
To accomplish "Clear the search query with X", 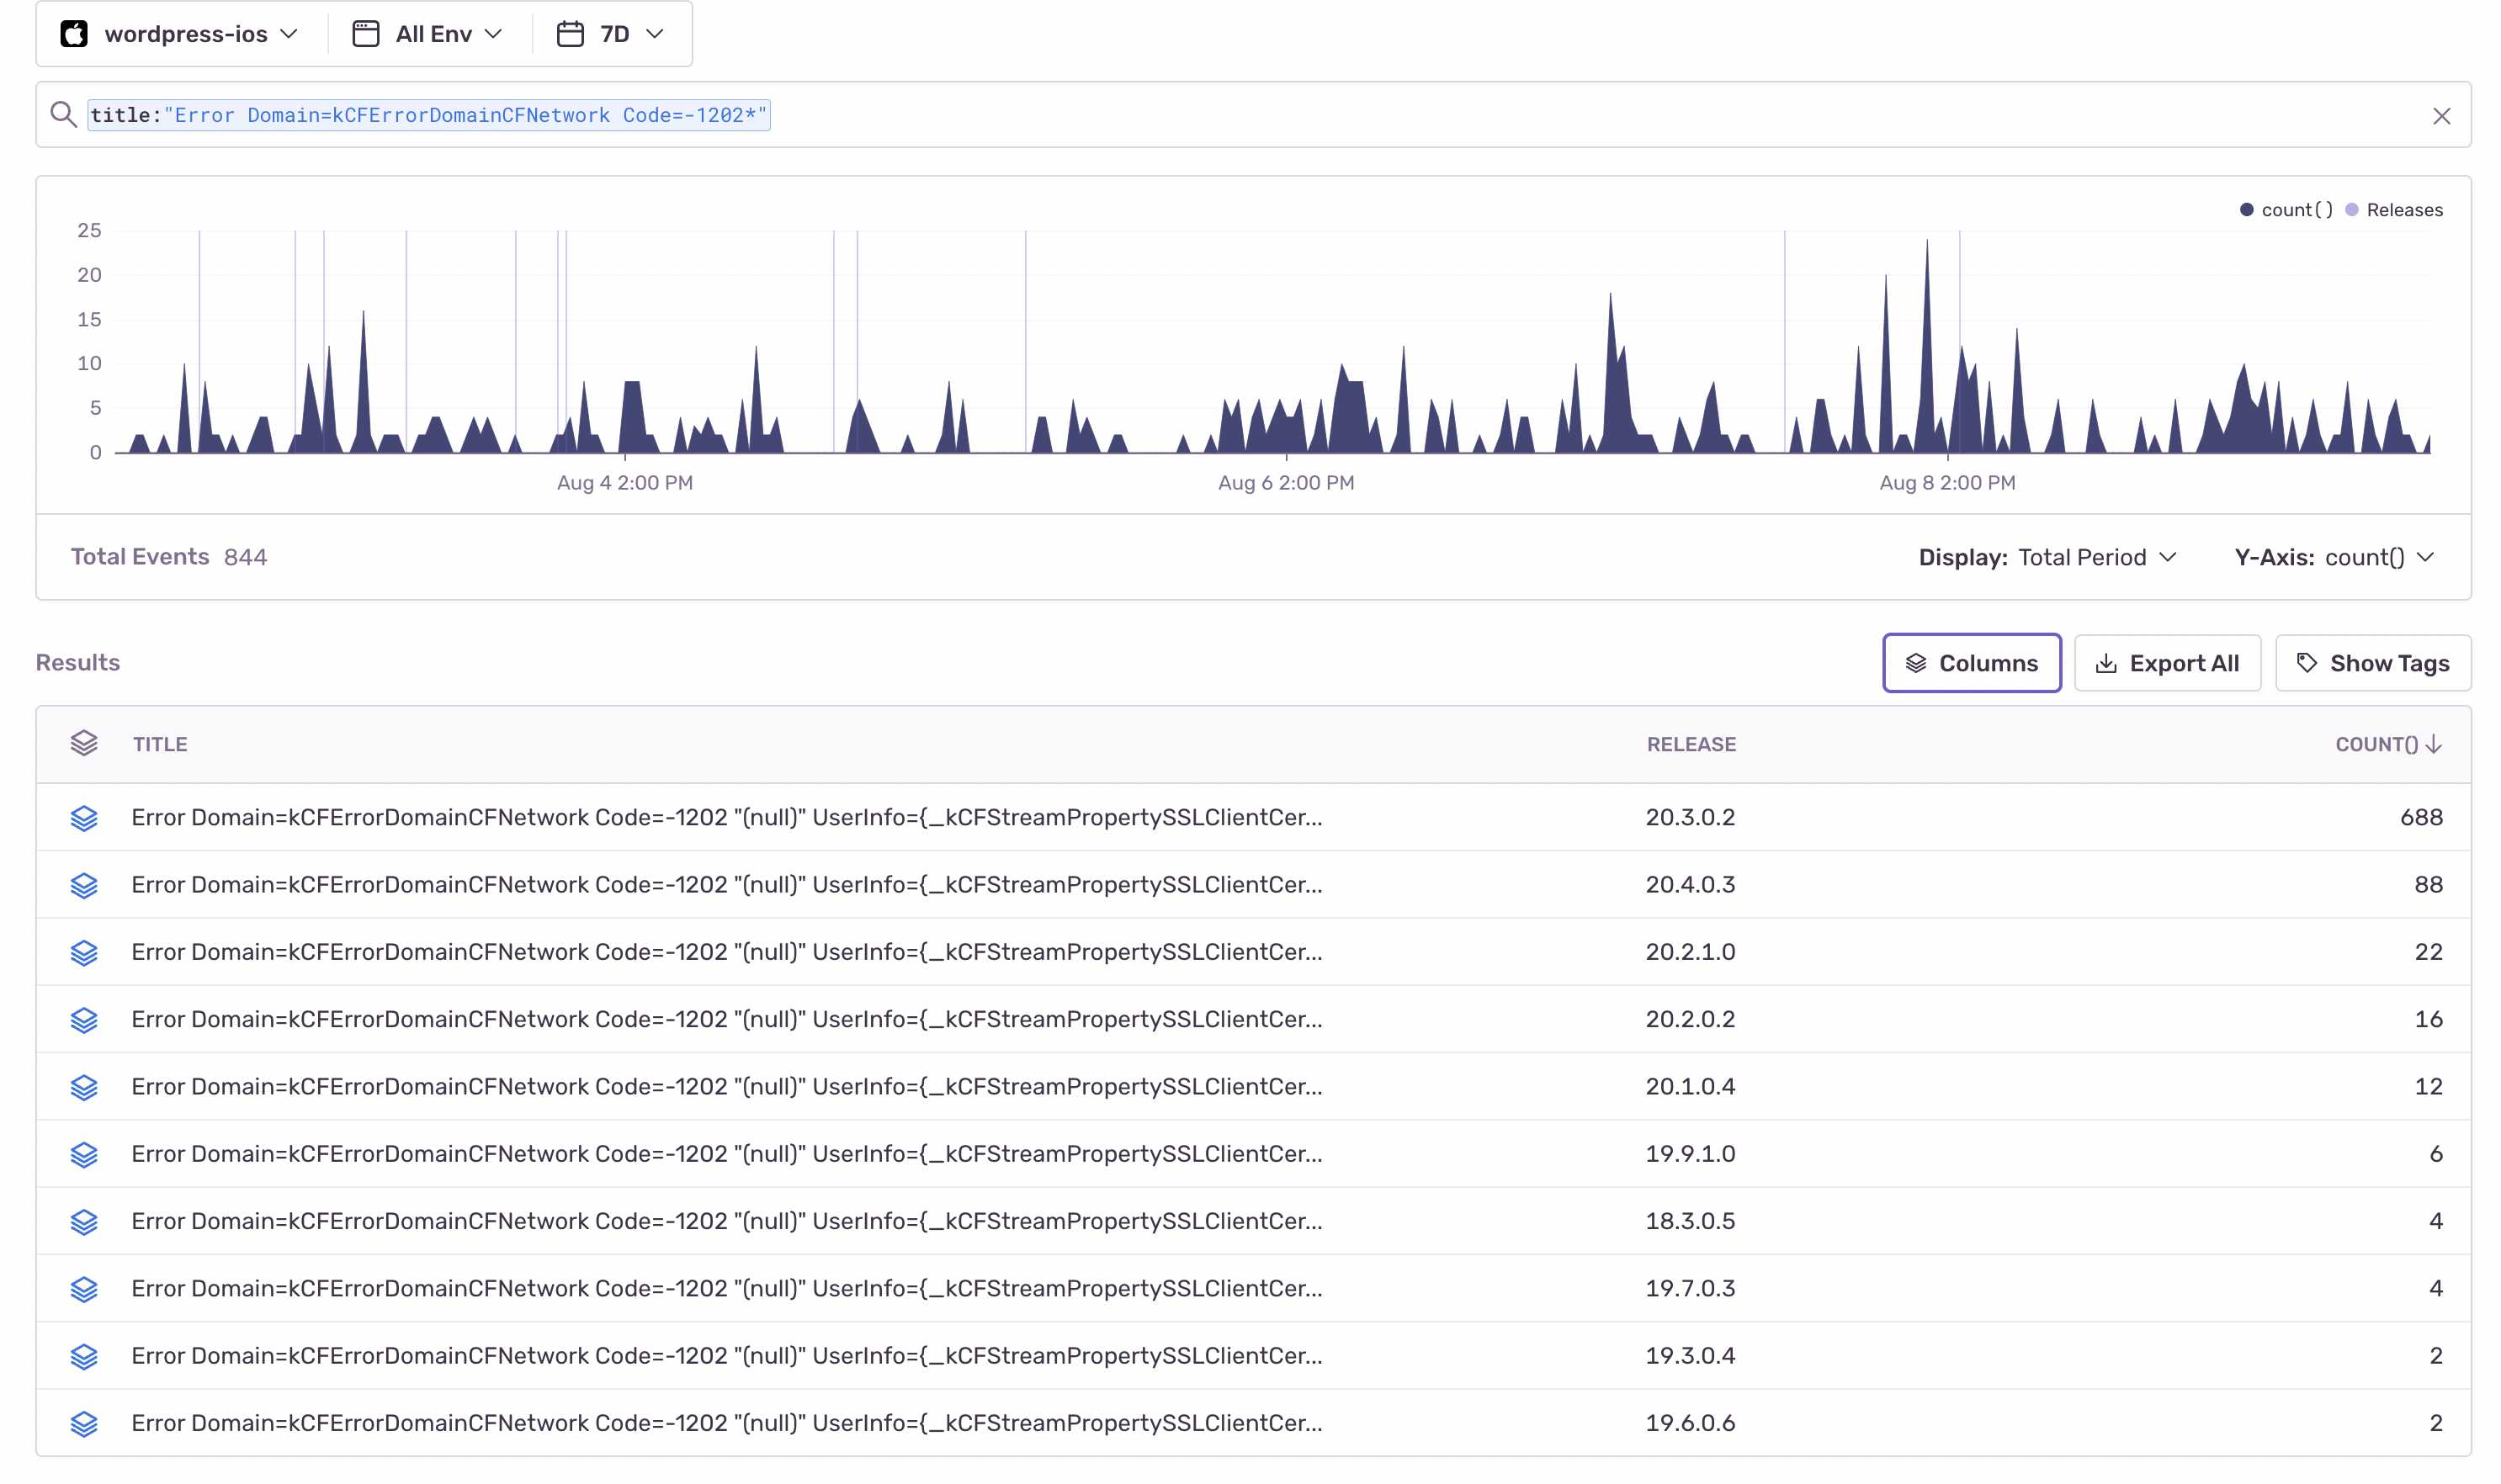I will point(2441,116).
